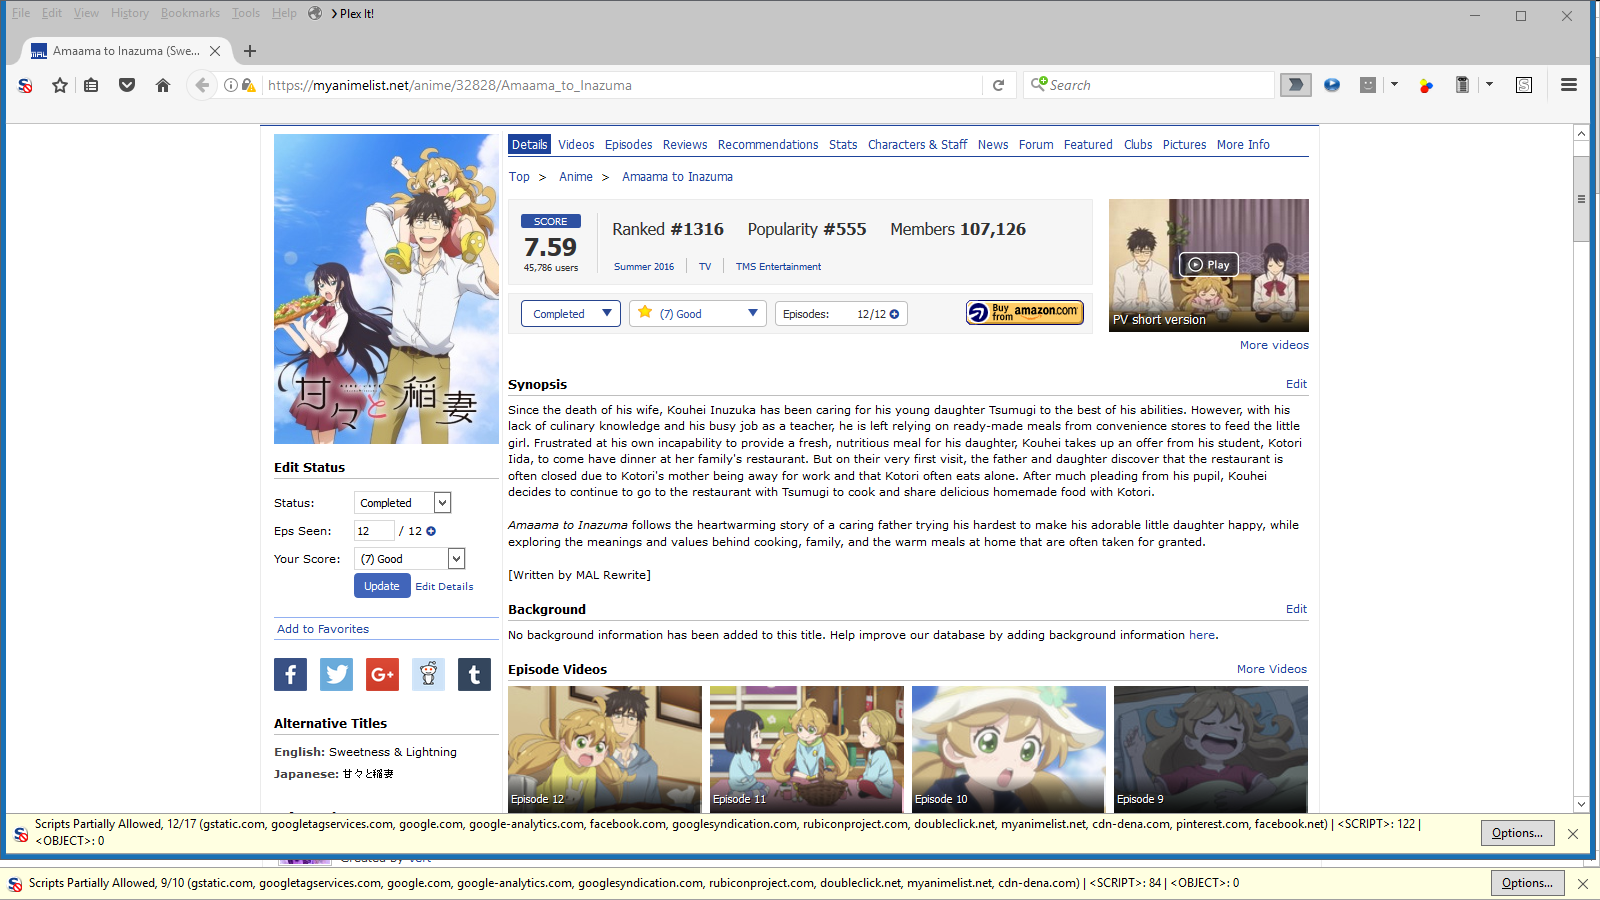Increment episodes with plus icon beside 12/12
The height and width of the screenshot is (900, 1600).
(x=895, y=314)
